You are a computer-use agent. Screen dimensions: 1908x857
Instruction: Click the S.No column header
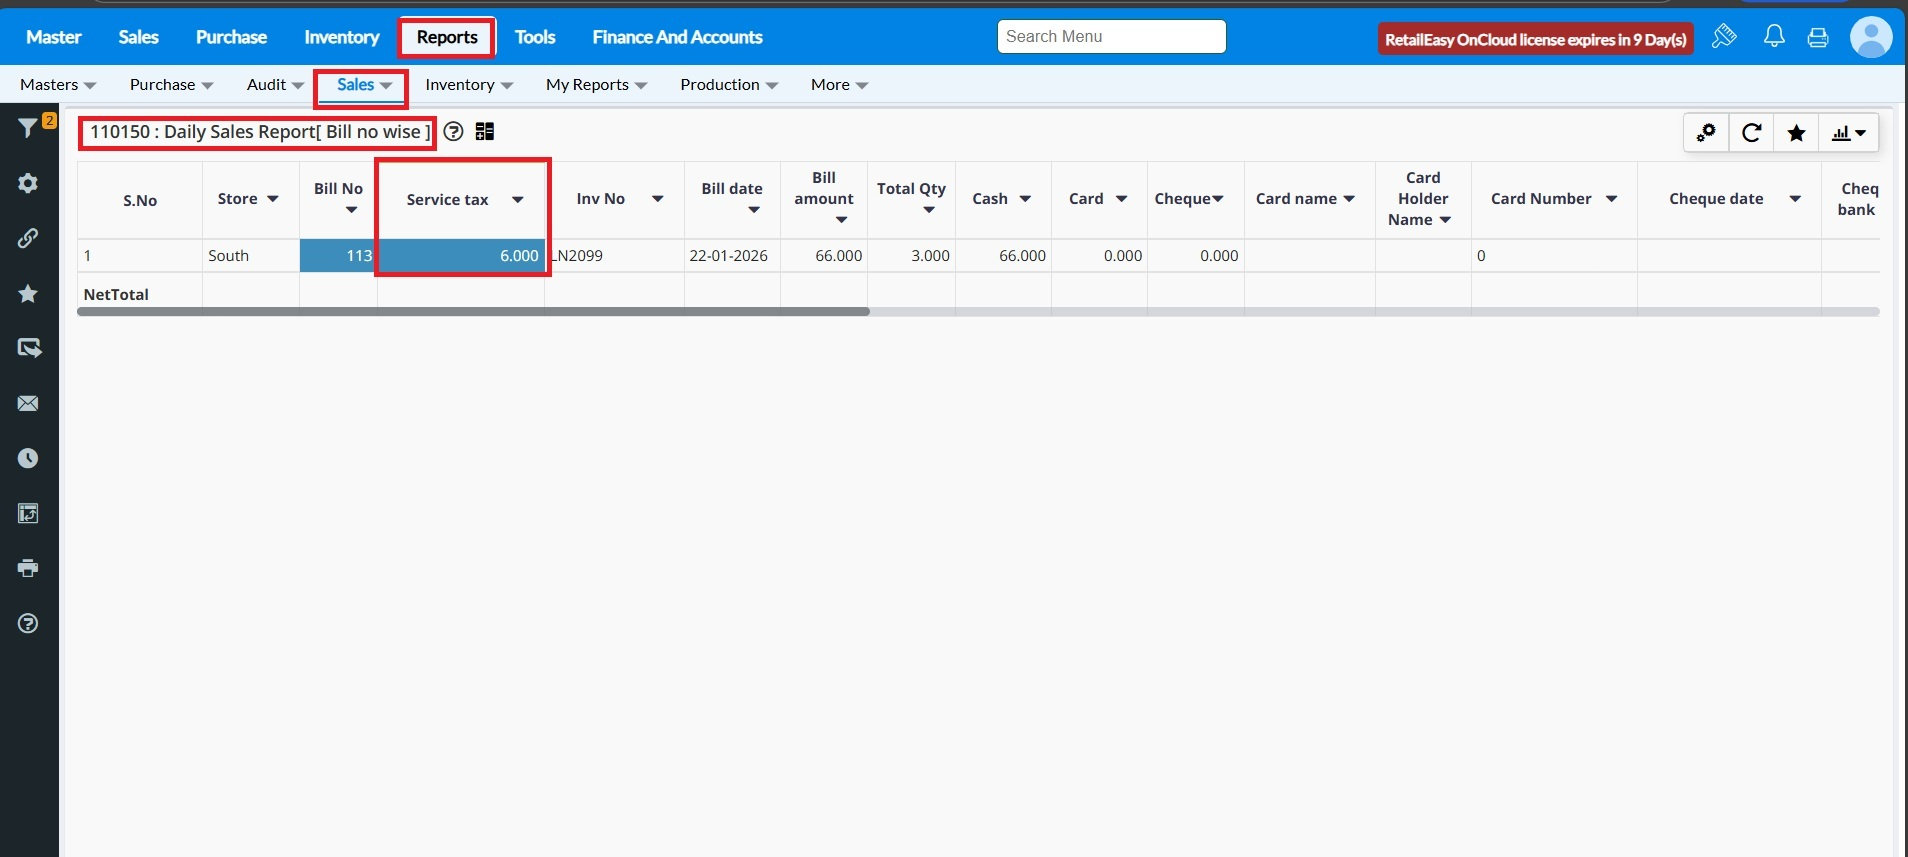pos(140,200)
